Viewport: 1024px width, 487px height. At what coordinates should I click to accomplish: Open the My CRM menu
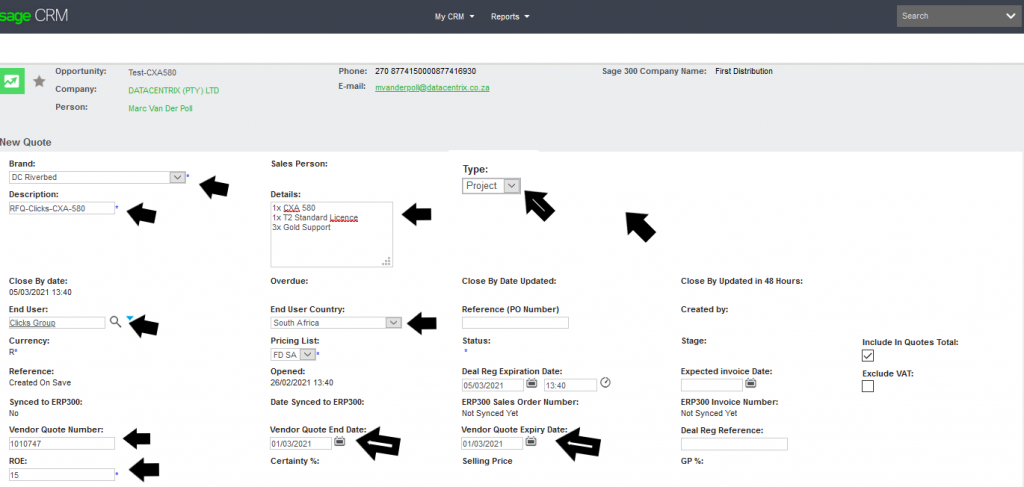(454, 16)
